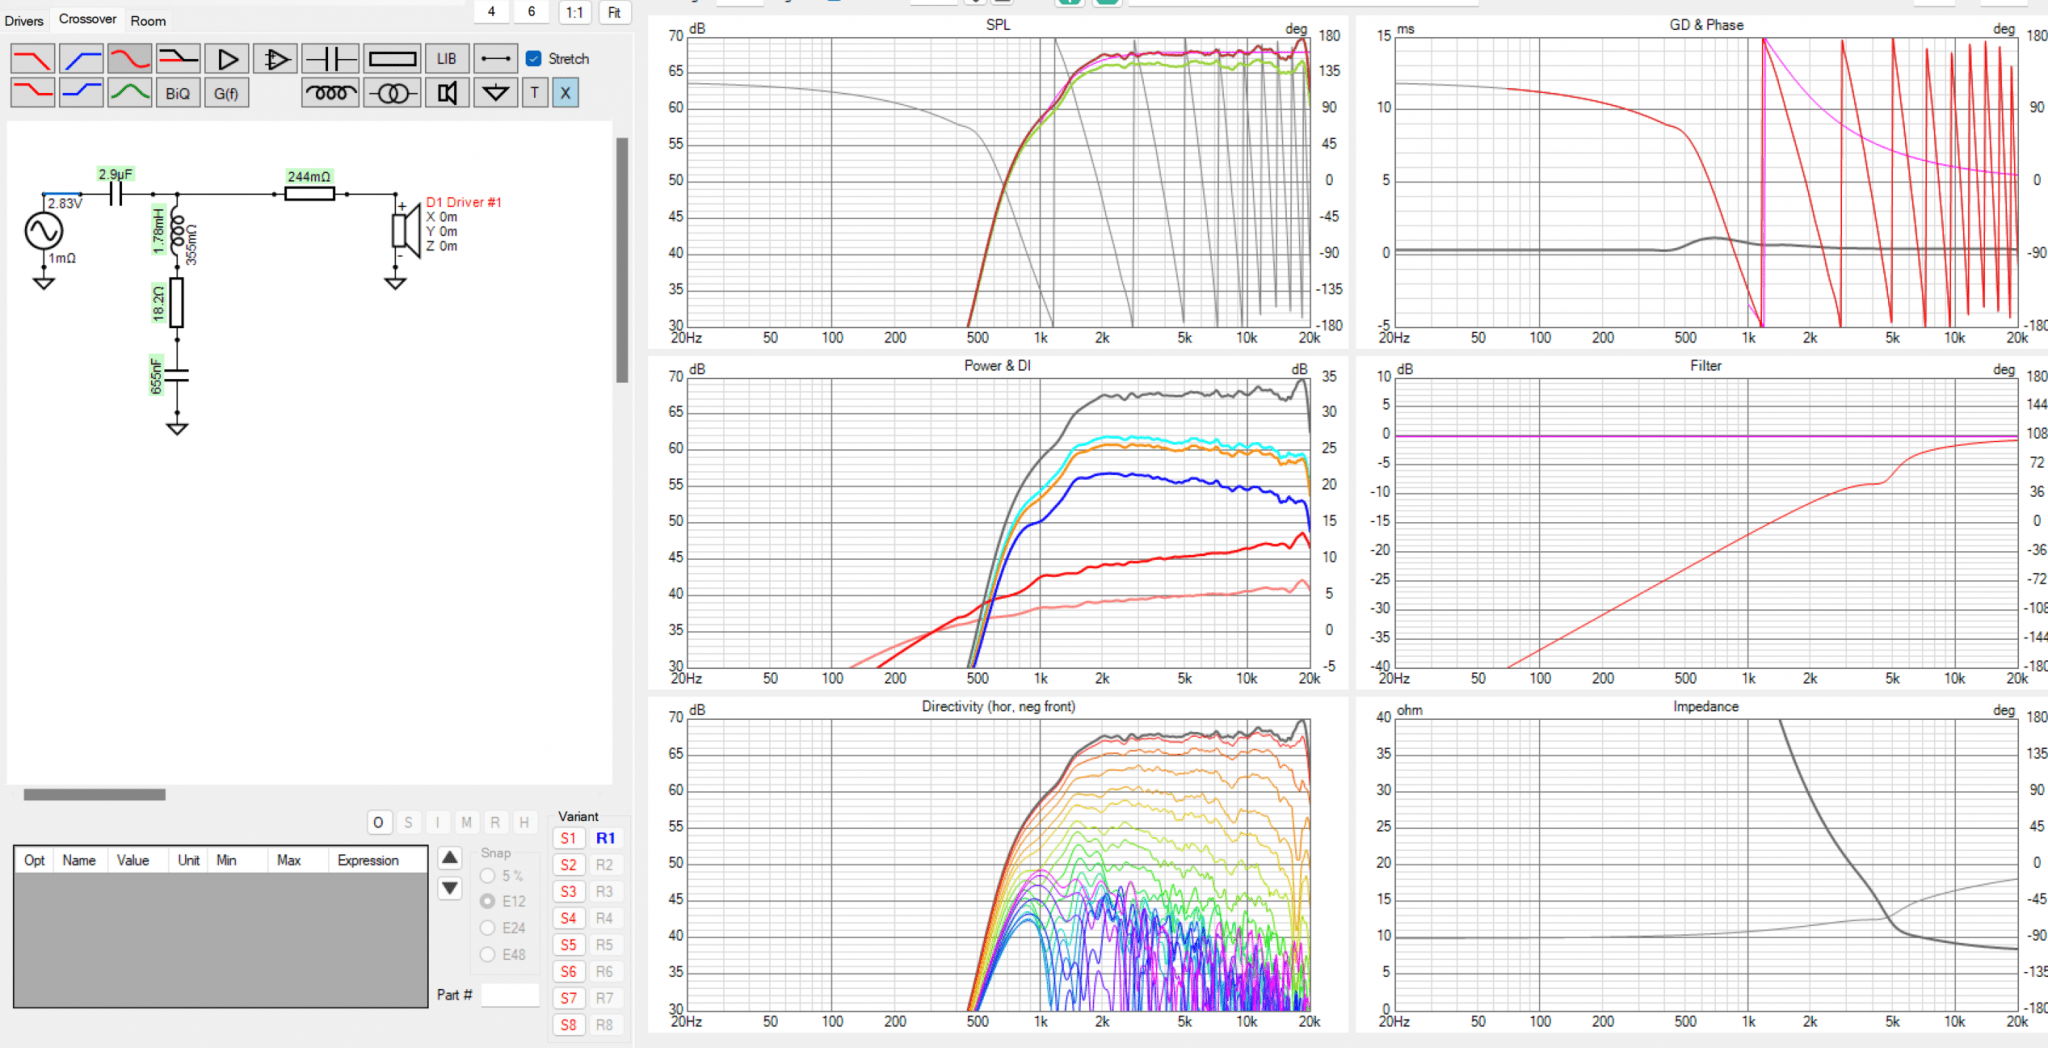Viewport: 2048px width, 1048px height.
Task: Add a capacitor component
Action: [330, 59]
